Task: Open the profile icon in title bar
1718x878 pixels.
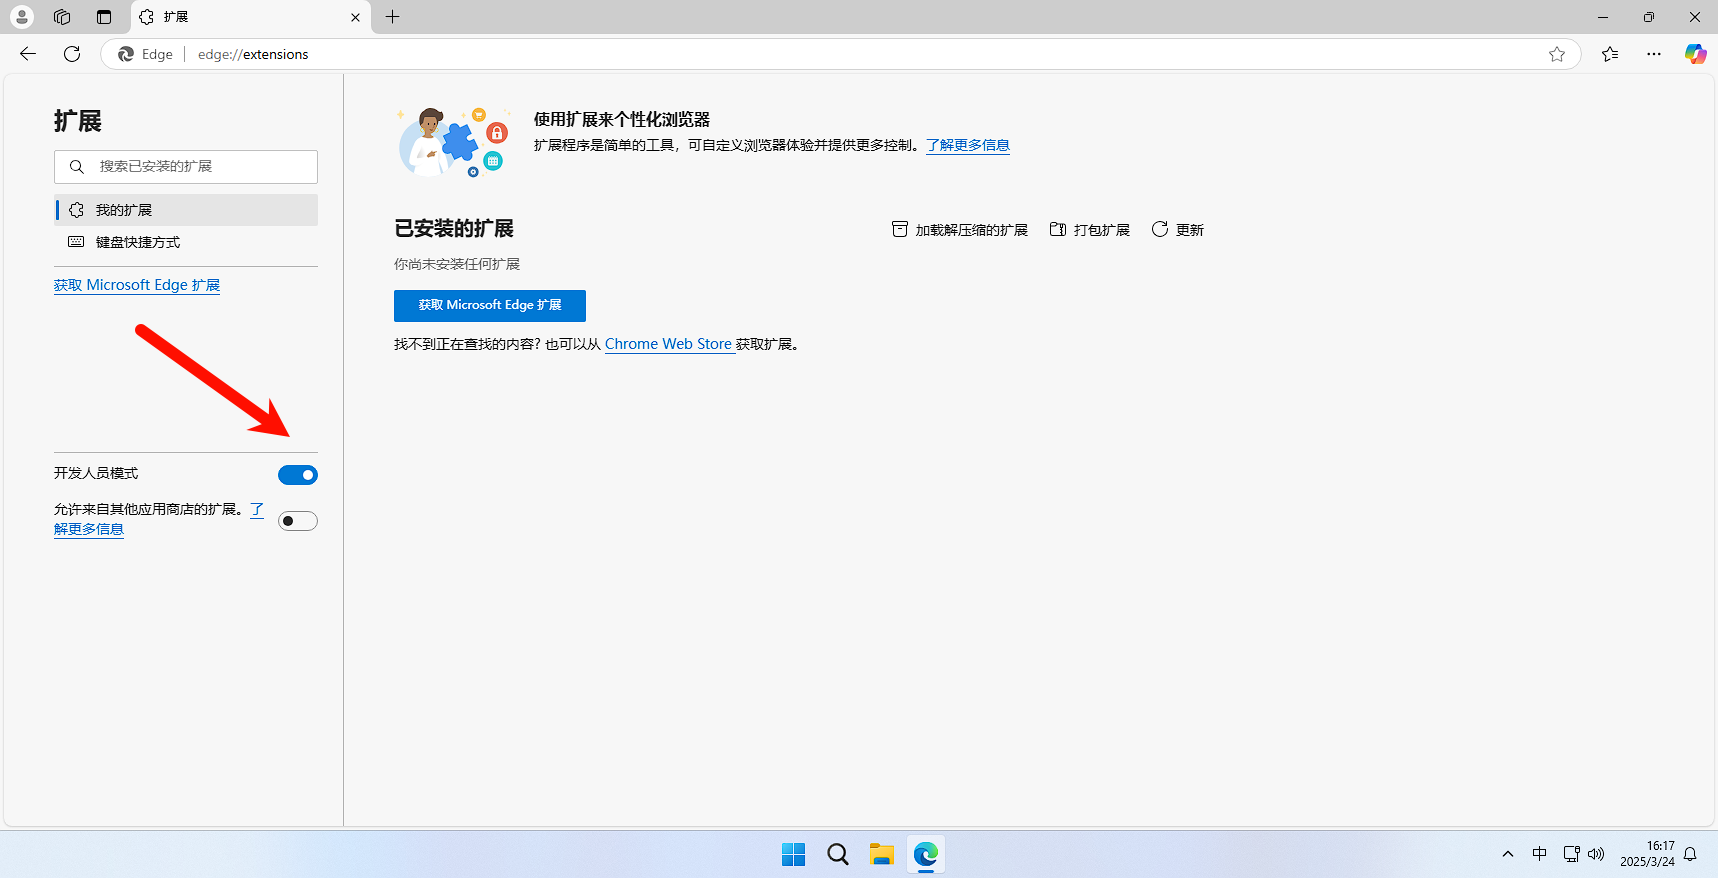Action: tap(22, 17)
